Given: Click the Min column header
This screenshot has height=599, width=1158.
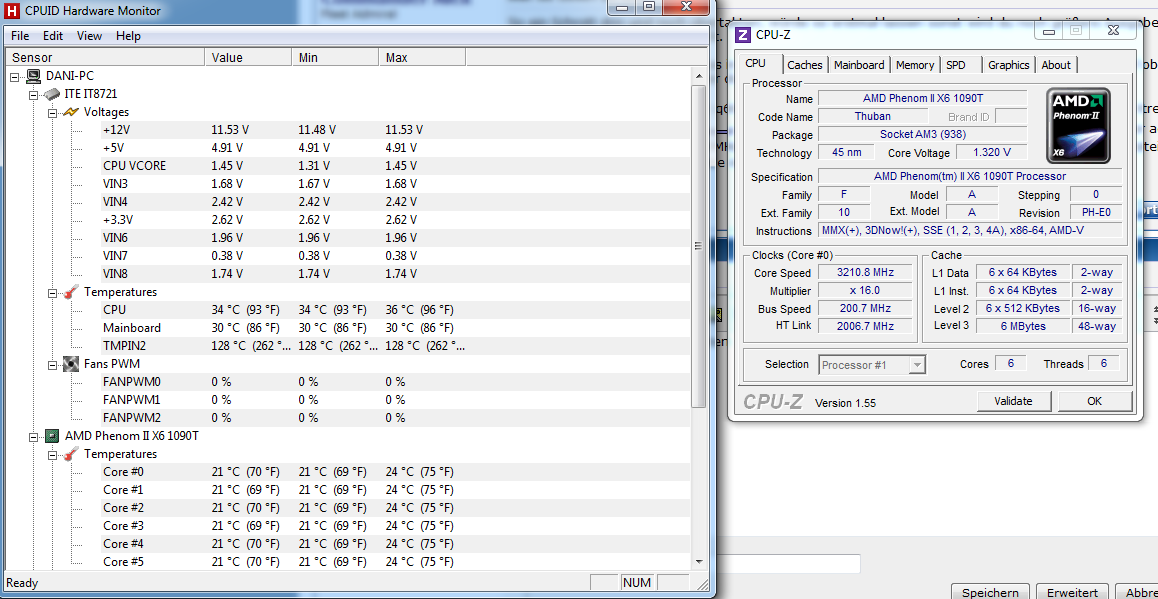Looking at the screenshot, I should pos(335,57).
